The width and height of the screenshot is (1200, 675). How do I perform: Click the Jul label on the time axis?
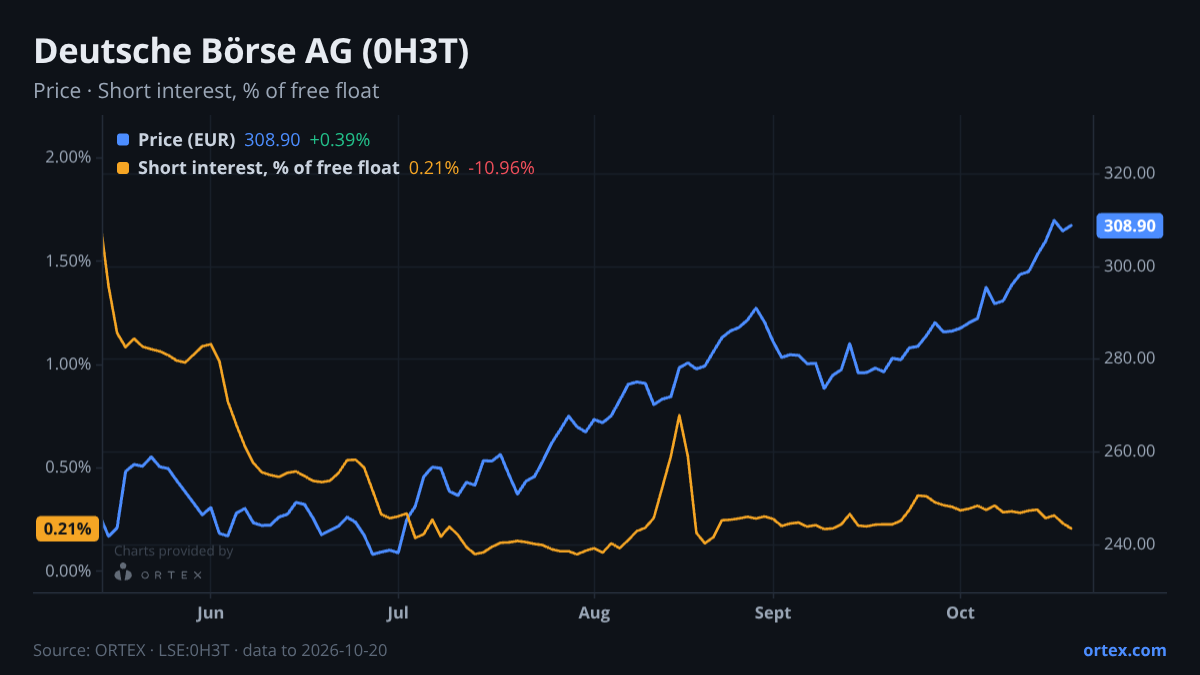click(398, 612)
